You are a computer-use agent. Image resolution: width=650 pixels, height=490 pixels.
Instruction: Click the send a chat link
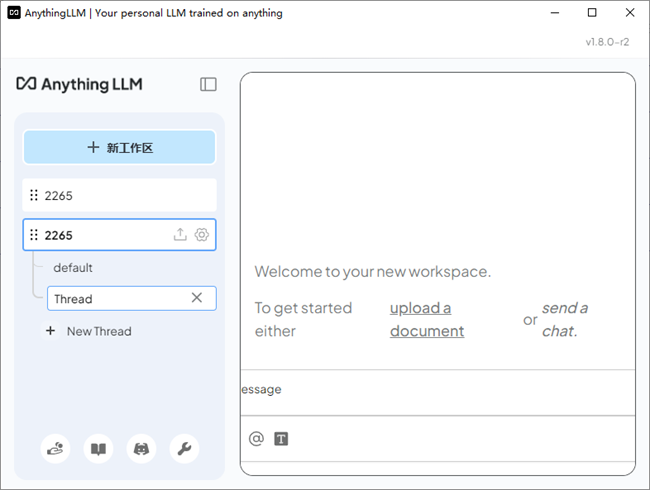[x=564, y=319]
